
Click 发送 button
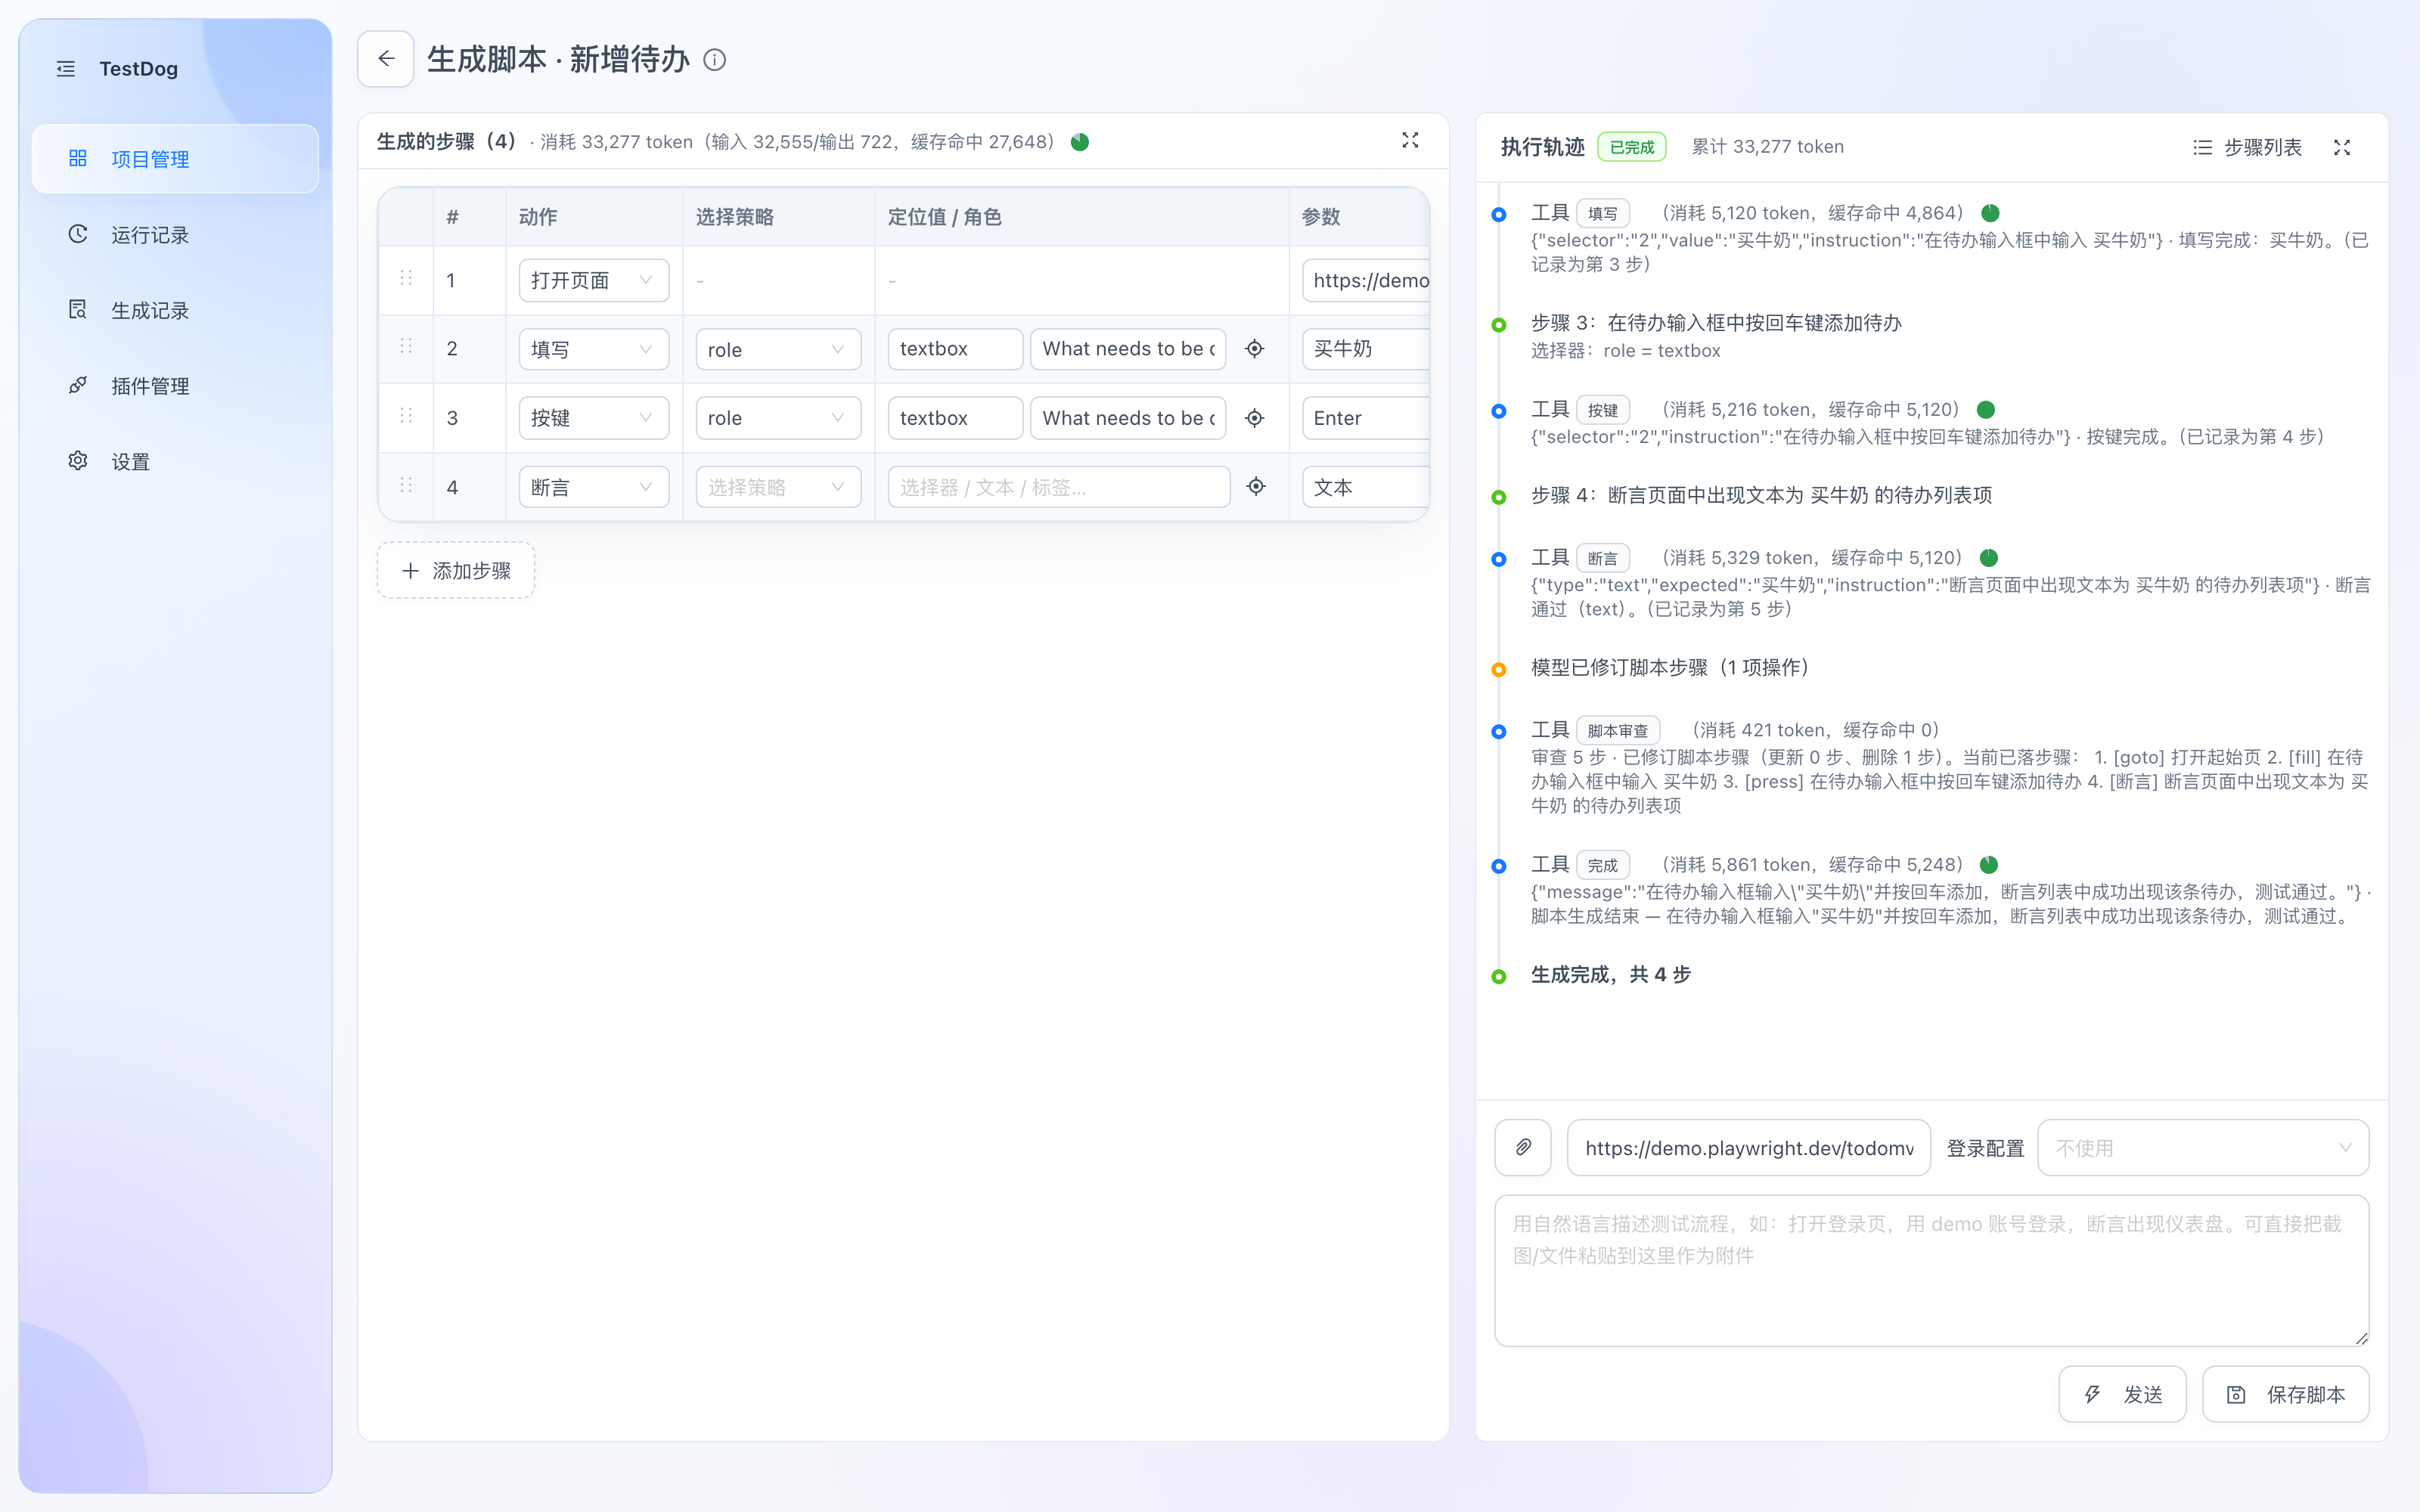(2122, 1394)
